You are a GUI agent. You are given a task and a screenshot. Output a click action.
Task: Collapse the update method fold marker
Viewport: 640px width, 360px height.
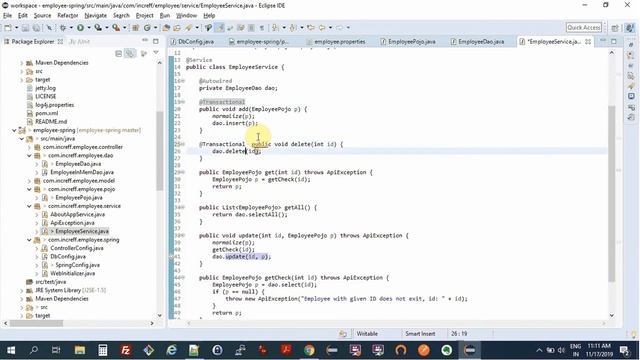tap(183, 236)
